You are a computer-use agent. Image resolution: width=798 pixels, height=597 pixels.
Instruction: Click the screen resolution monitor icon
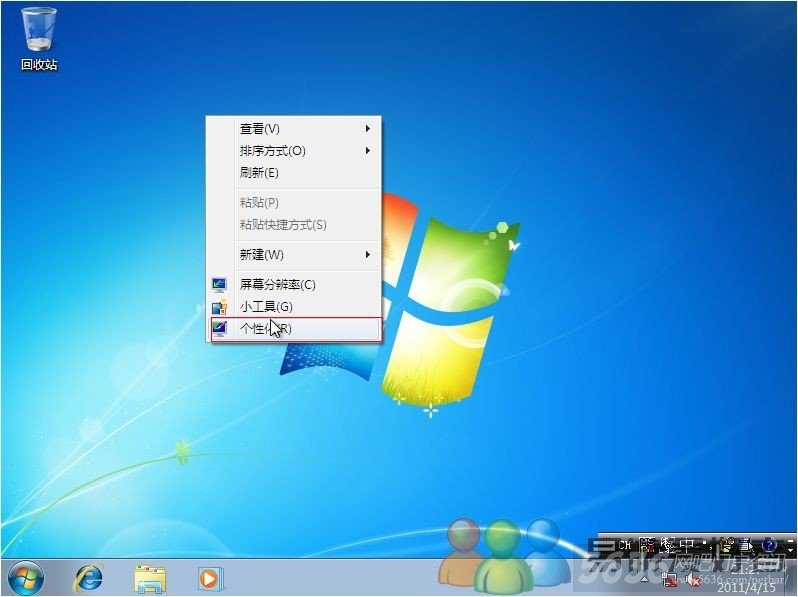(219, 285)
